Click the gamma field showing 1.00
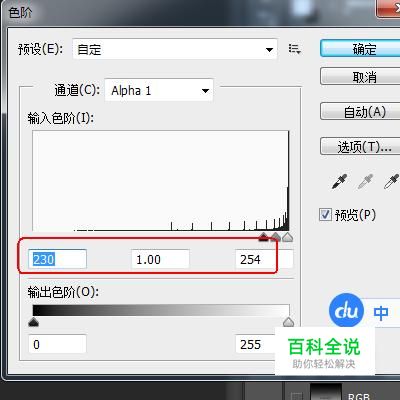The image size is (400, 400). (x=160, y=259)
